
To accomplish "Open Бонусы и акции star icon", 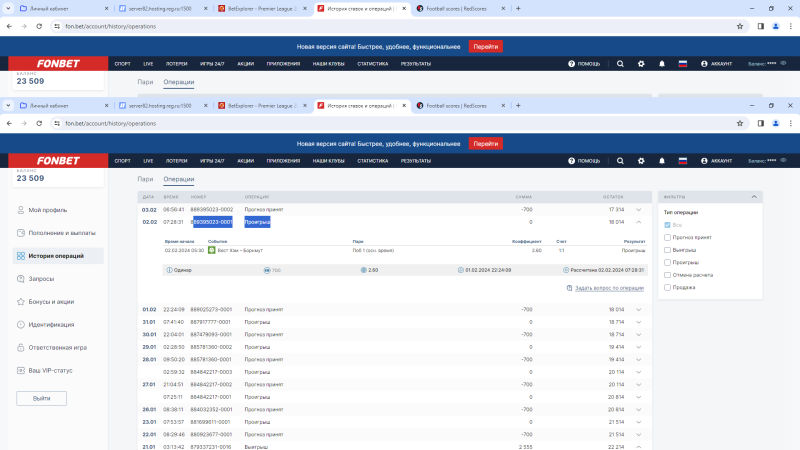I will coord(20,301).
